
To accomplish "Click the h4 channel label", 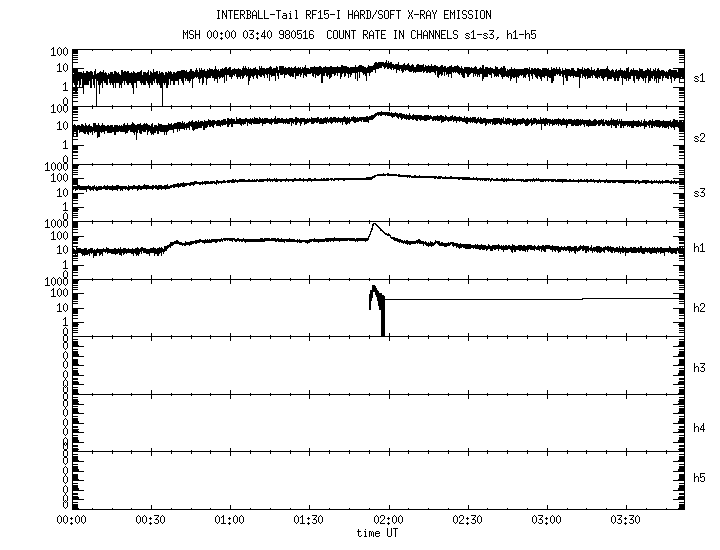I will point(700,428).
